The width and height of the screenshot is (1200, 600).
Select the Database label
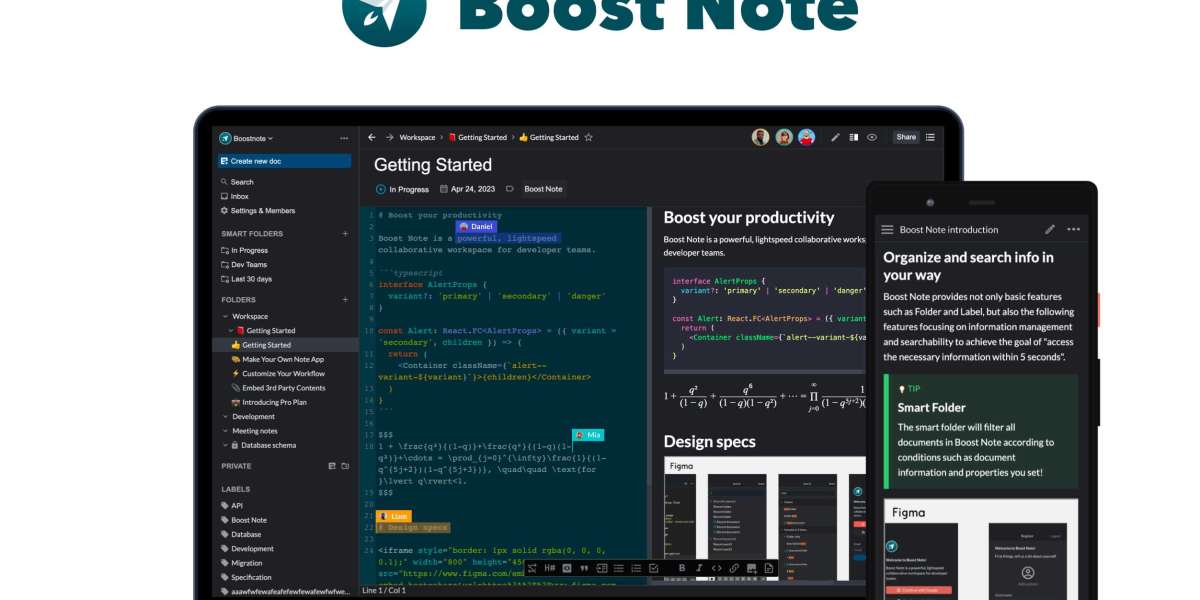coord(240,534)
